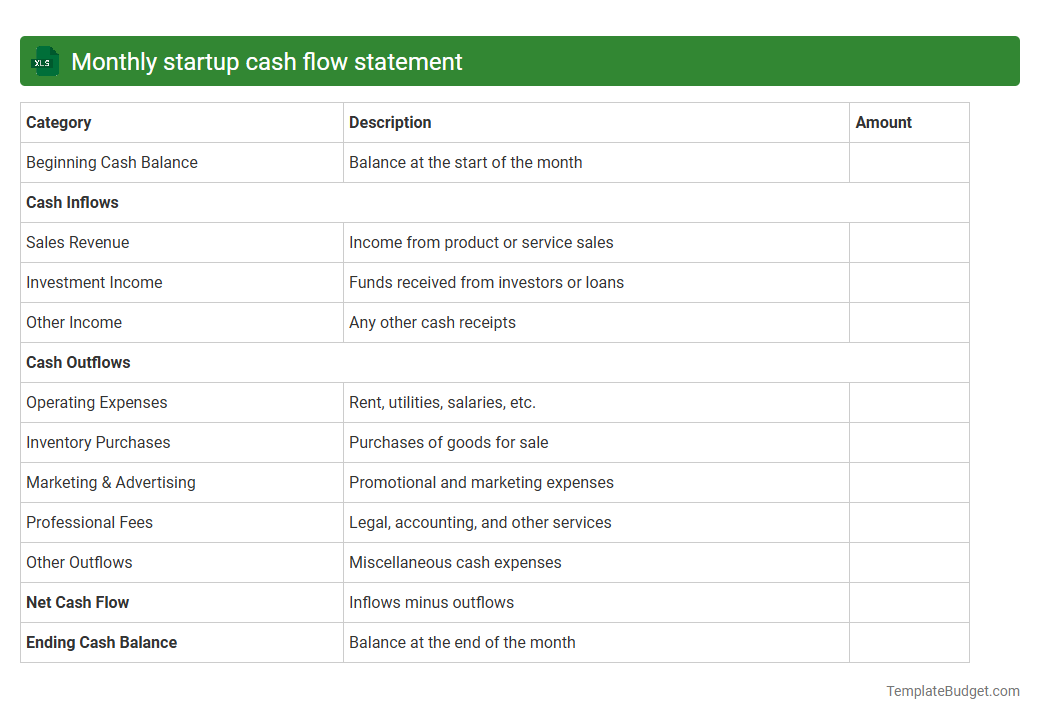Click the Net Cash Flow amount cell

pos(908,602)
